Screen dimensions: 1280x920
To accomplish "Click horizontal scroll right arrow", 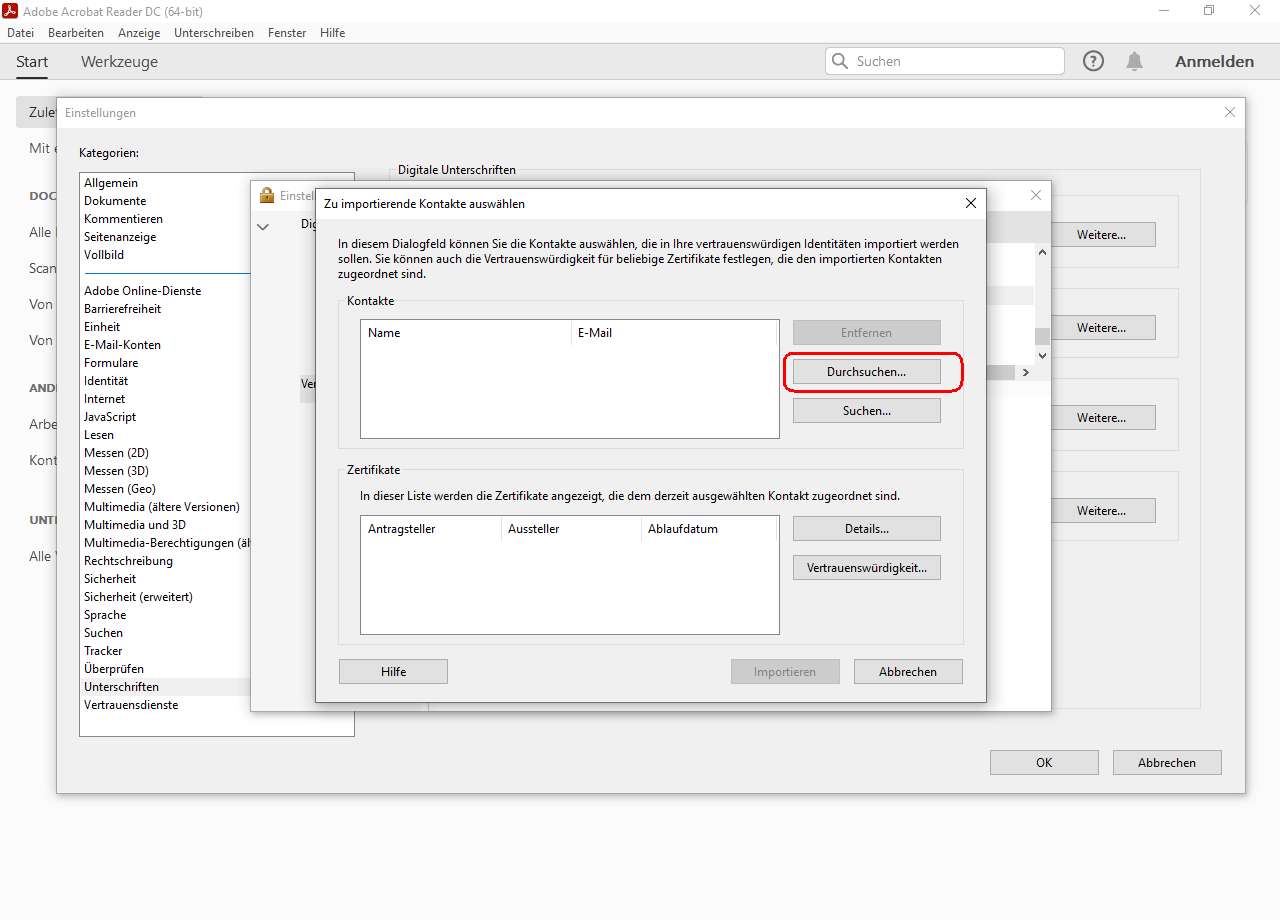I will coord(1024,372).
